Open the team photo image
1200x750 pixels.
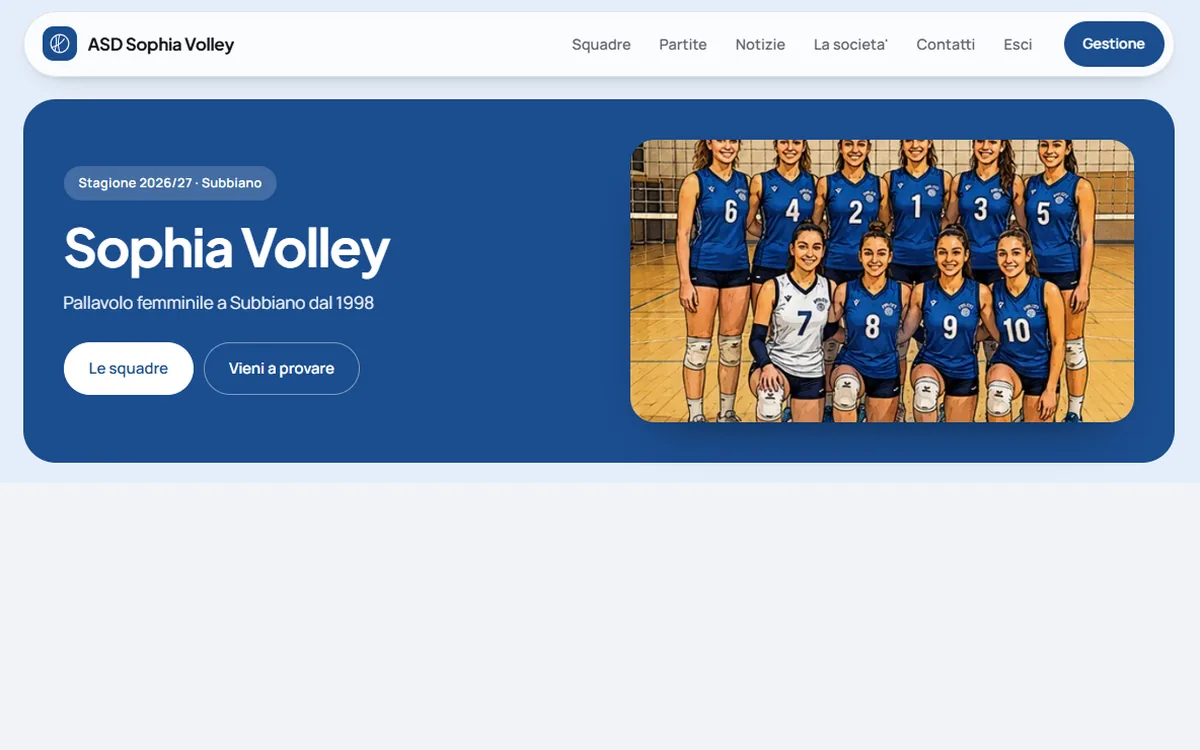882,281
